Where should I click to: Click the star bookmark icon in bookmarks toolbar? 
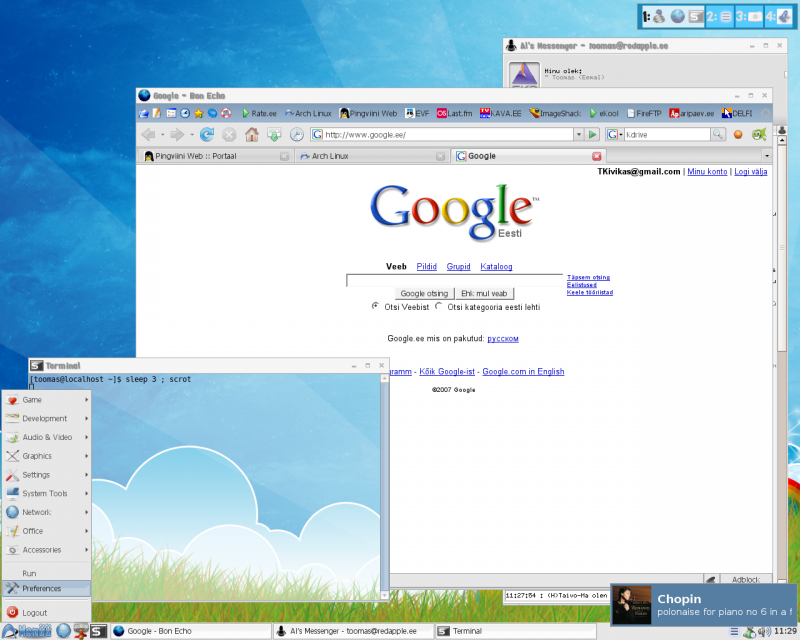click(198, 113)
